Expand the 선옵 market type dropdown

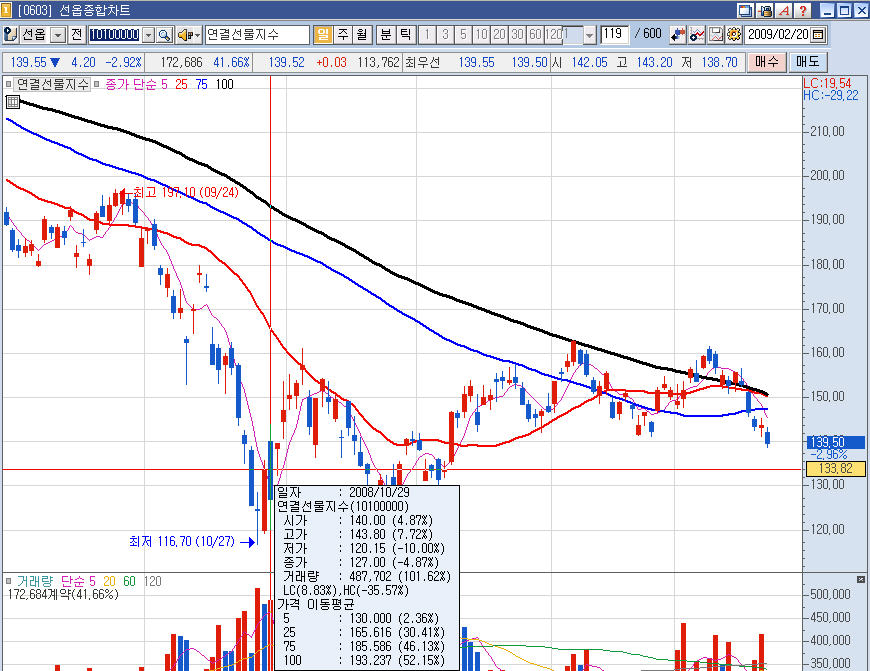pyautogui.click(x=57, y=35)
